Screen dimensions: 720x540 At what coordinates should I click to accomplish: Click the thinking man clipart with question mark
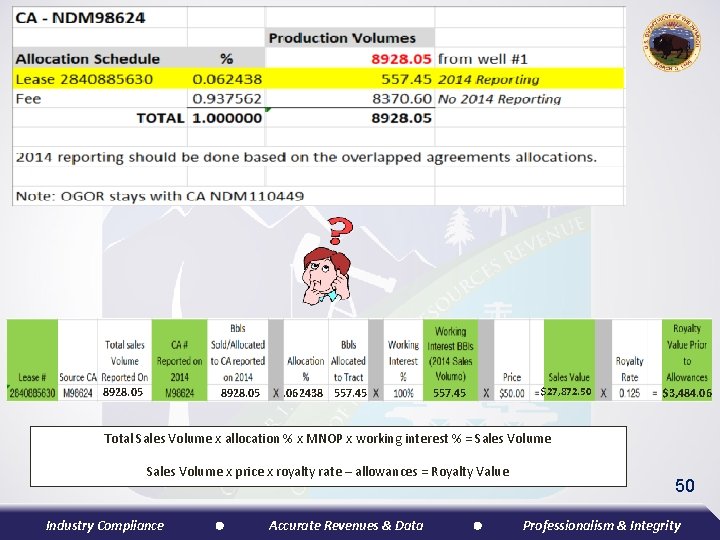pos(327,260)
